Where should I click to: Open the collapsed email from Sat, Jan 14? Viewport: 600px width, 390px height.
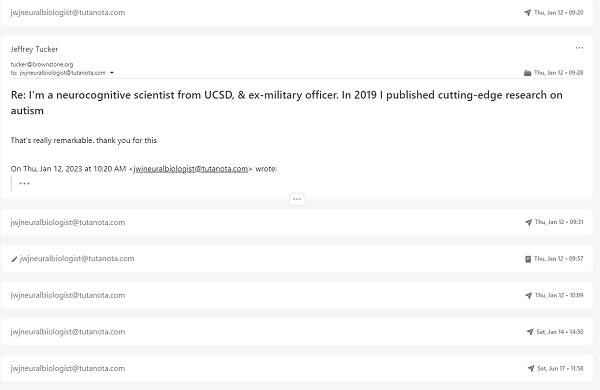(297, 332)
